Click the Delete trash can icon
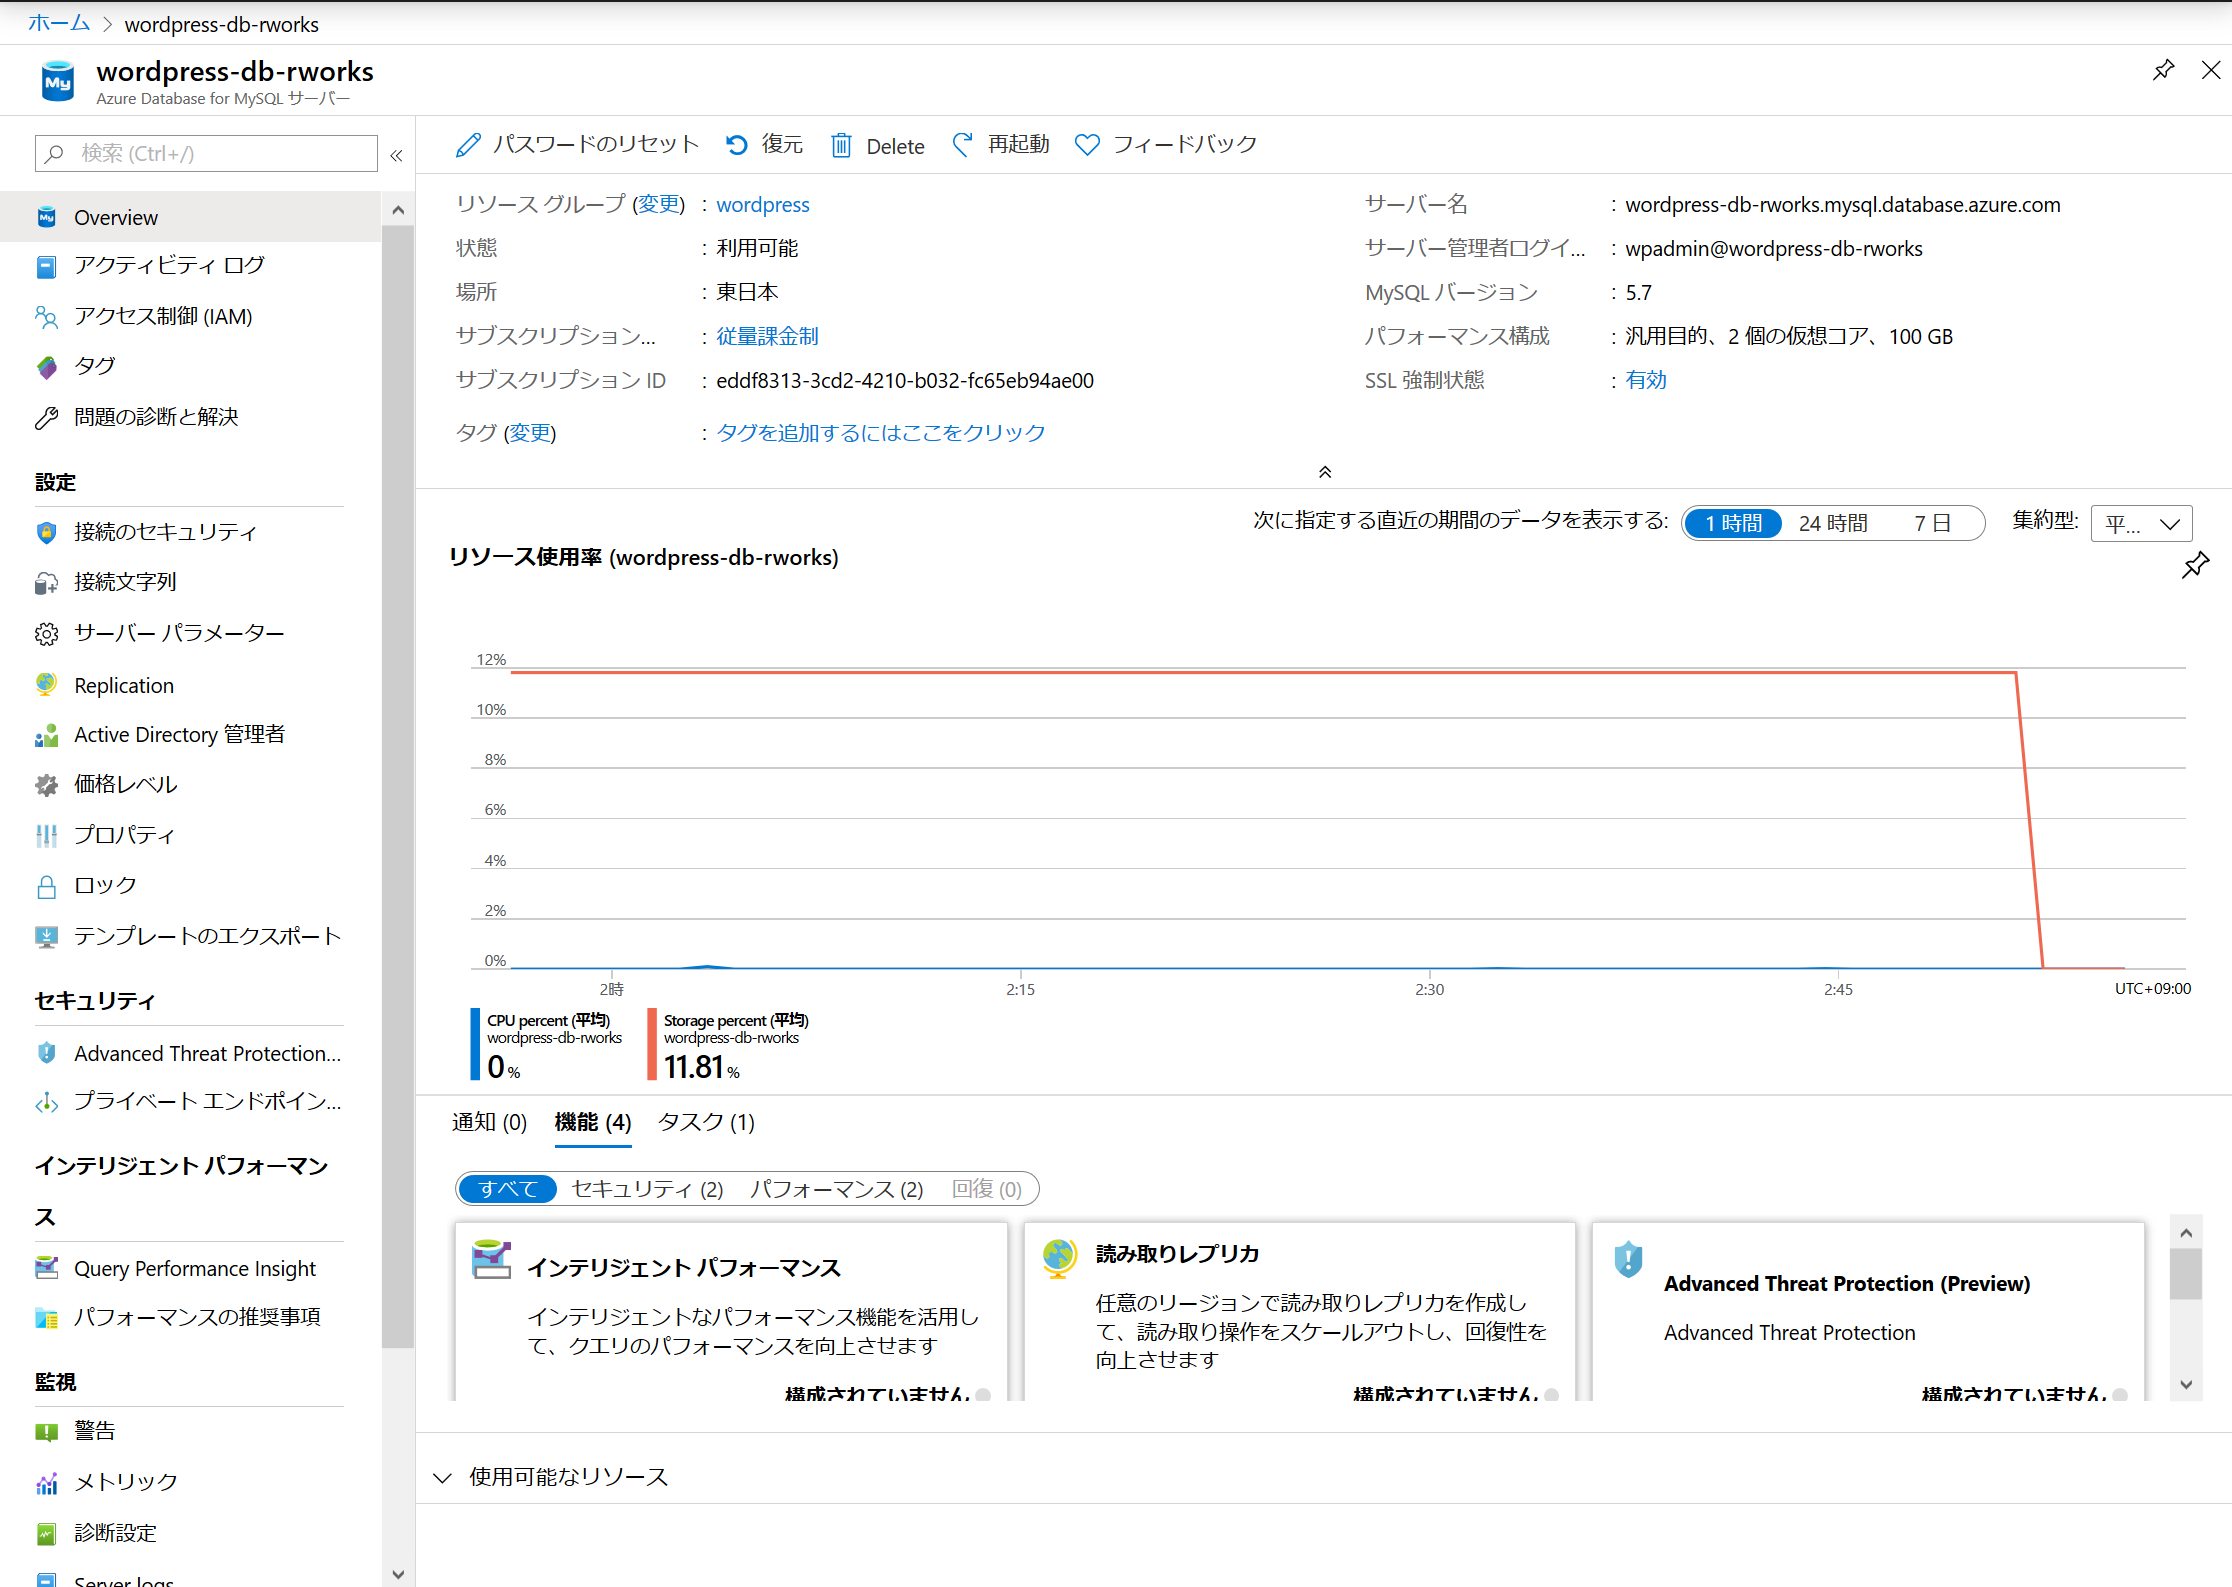 coord(841,146)
